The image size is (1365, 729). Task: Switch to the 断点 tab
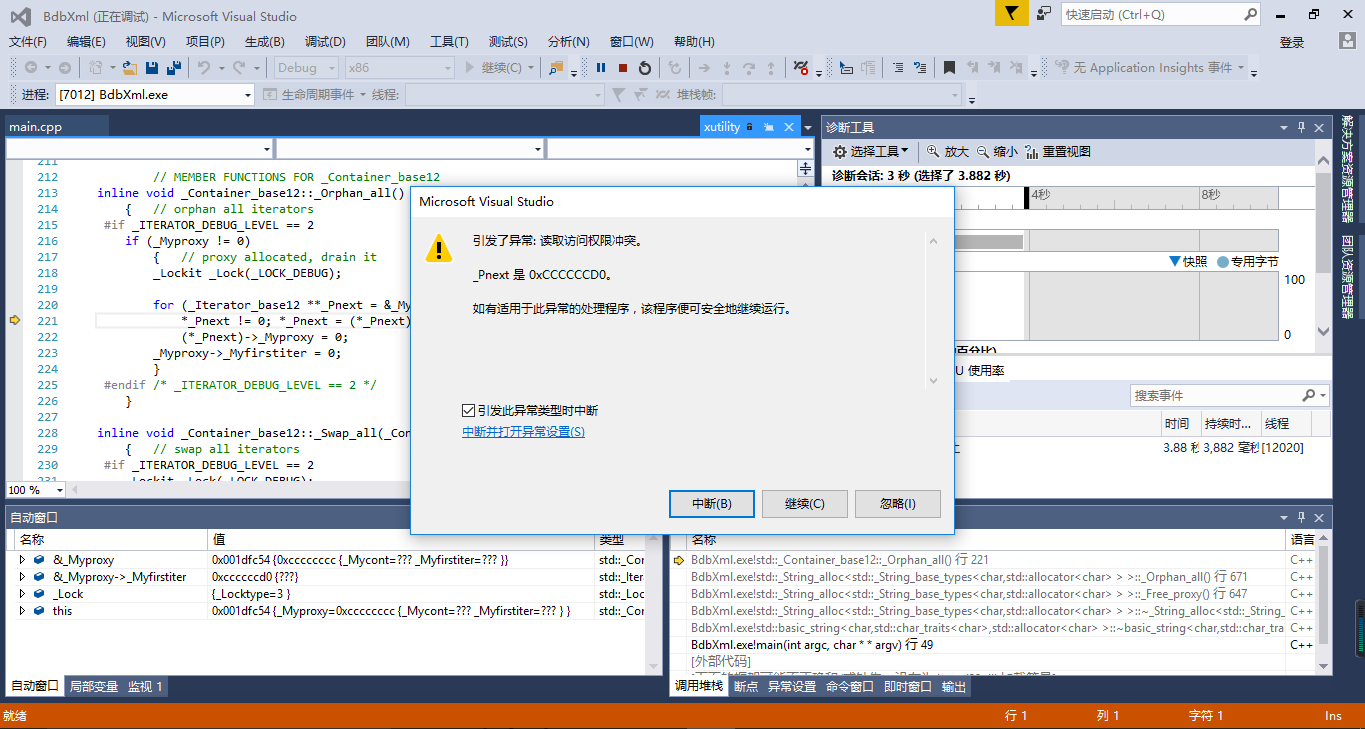746,687
